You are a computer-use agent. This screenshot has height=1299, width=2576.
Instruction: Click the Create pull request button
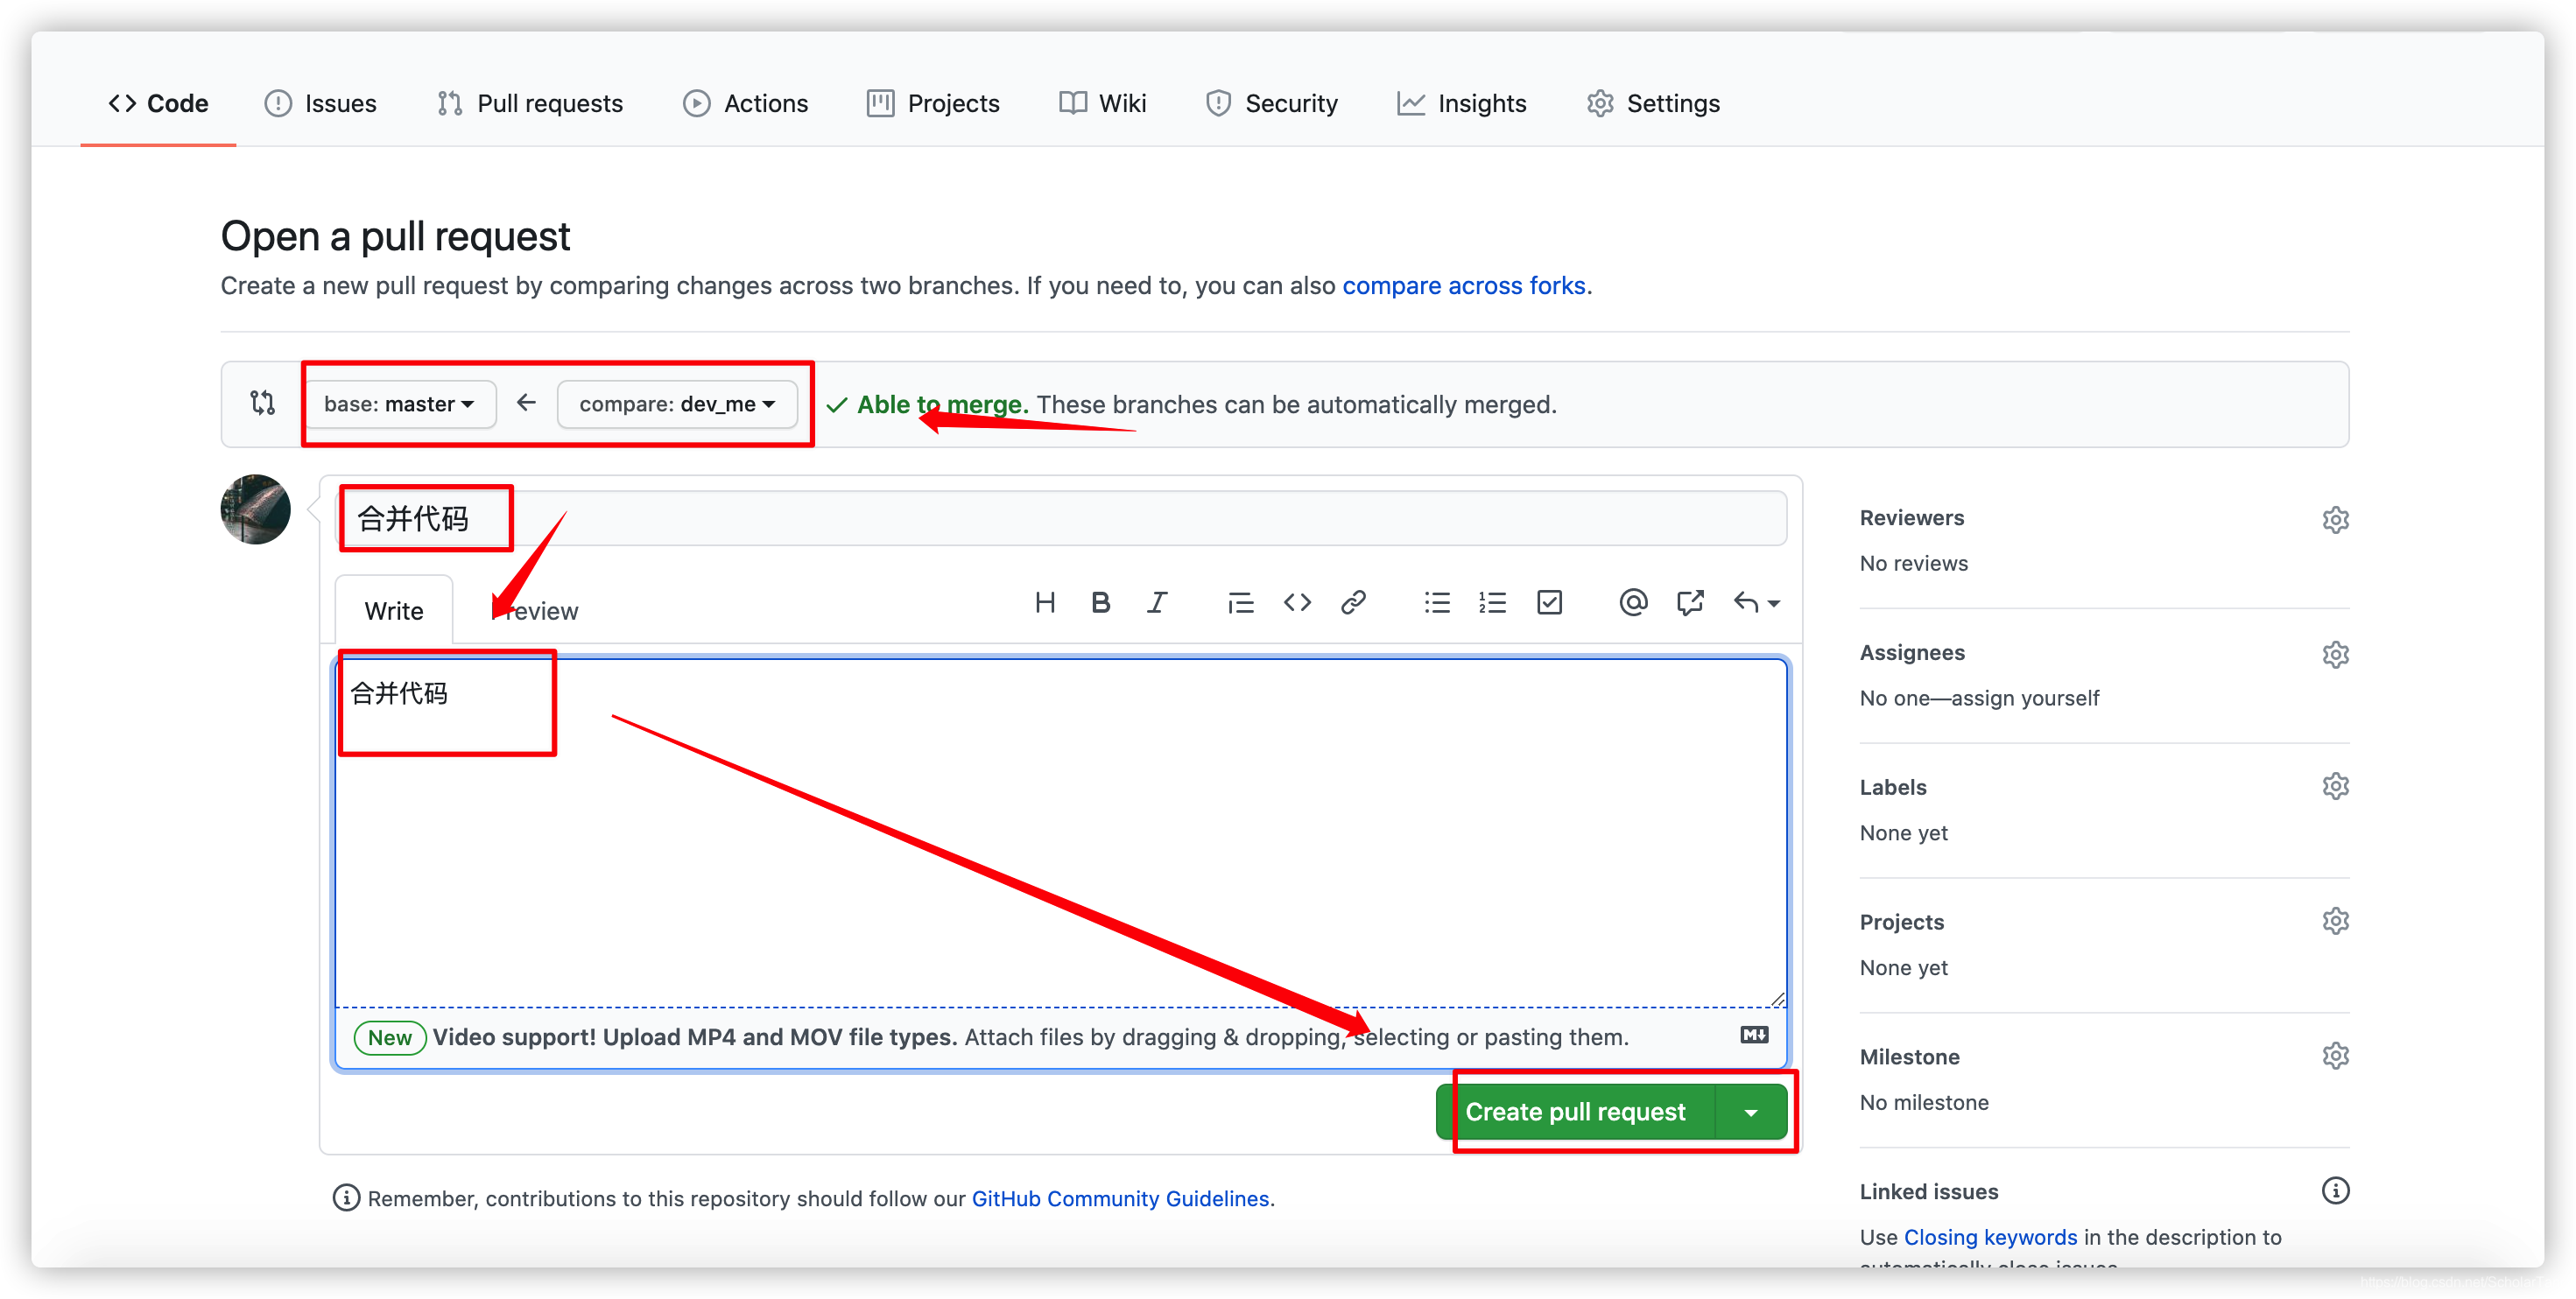(x=1575, y=1112)
